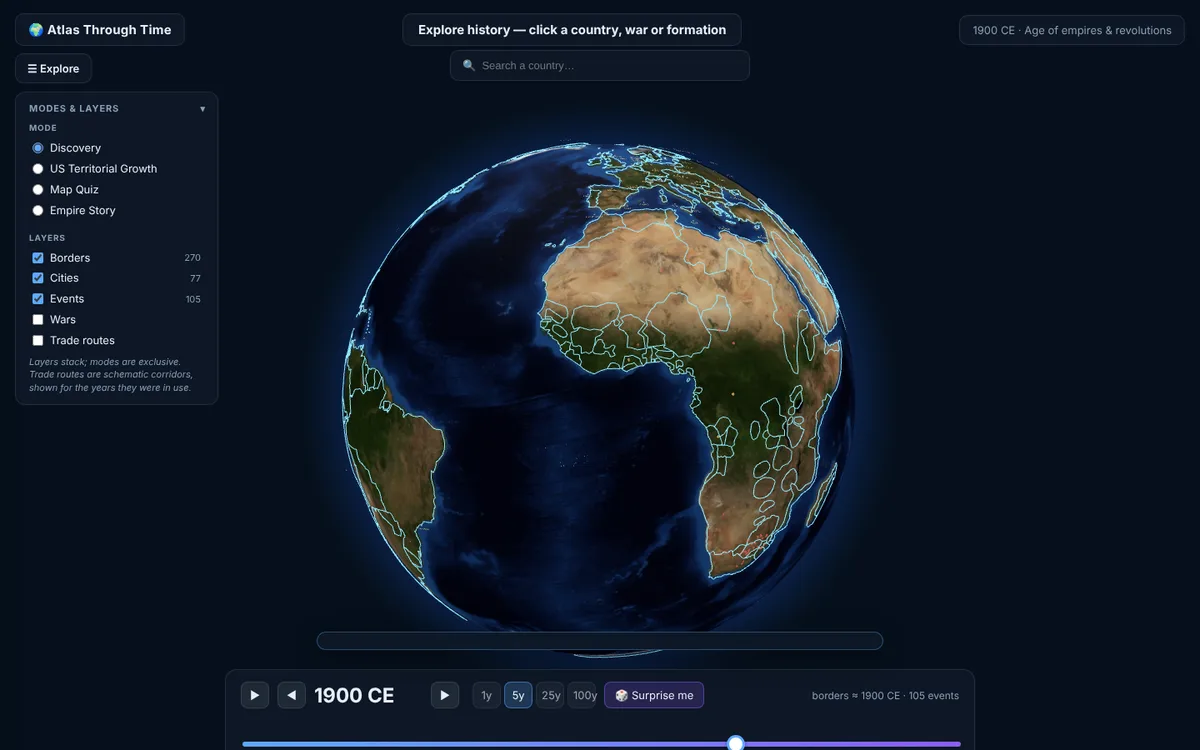Focus the Search a country field
The height and width of the screenshot is (750, 1200).
pos(600,65)
